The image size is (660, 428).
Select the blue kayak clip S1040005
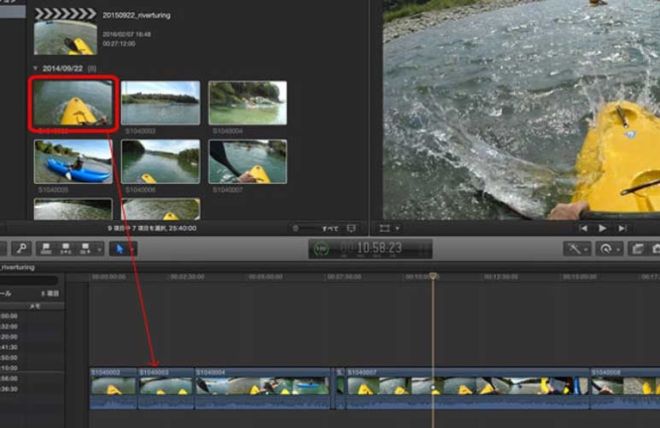pos(72,160)
